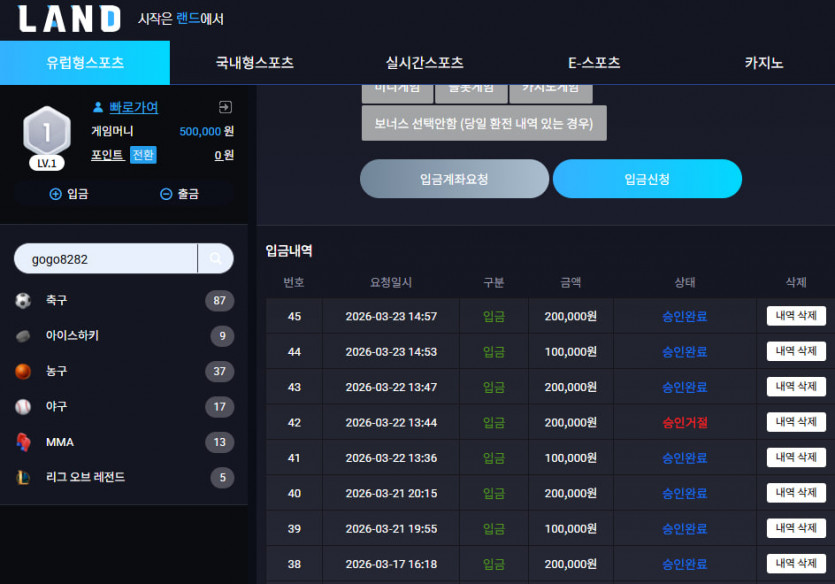Click the logout arrow icon beside username

(225, 107)
